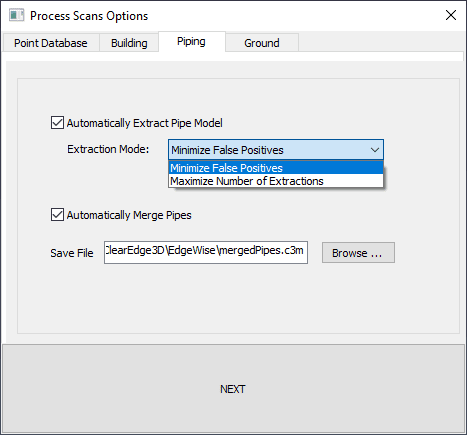Open the Building tab
The image size is (467, 435).
click(x=129, y=43)
